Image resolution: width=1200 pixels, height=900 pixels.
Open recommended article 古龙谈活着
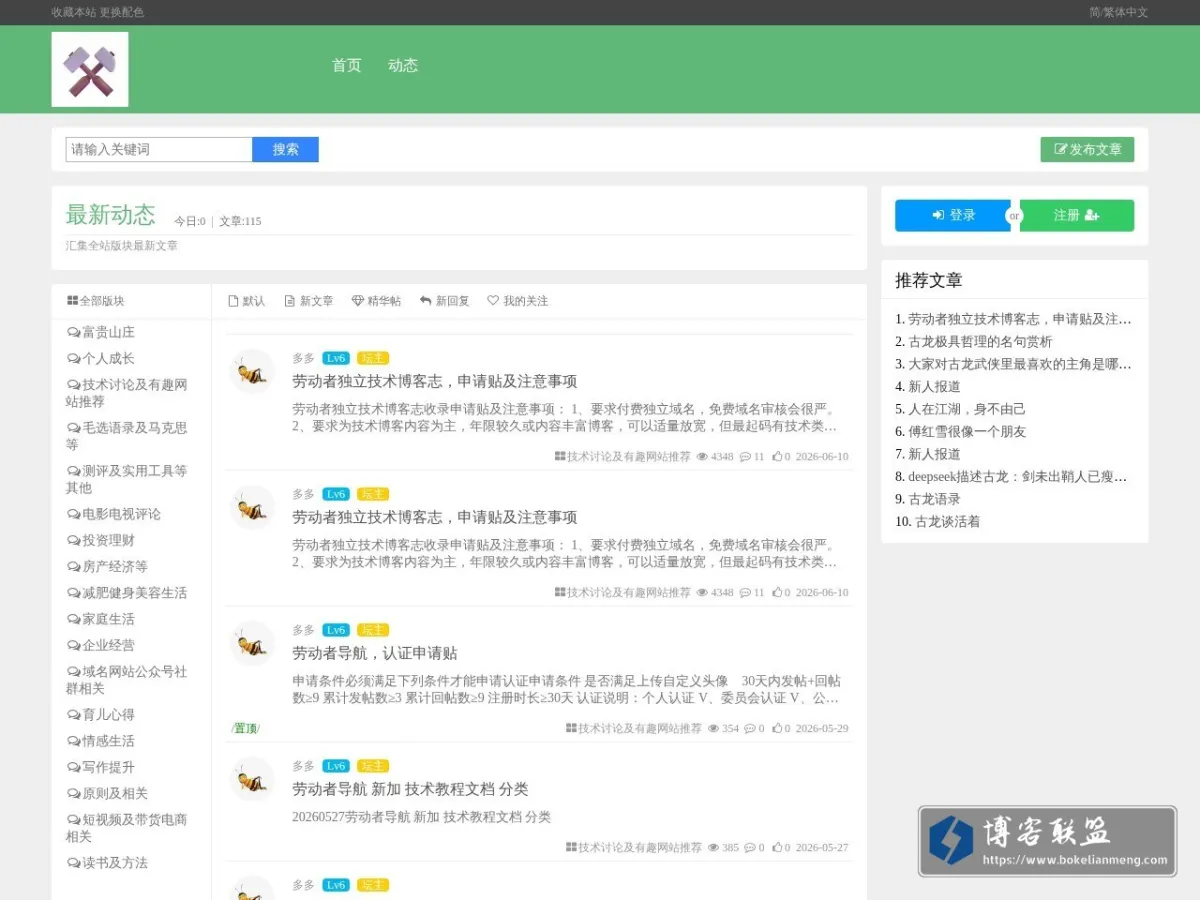(947, 521)
